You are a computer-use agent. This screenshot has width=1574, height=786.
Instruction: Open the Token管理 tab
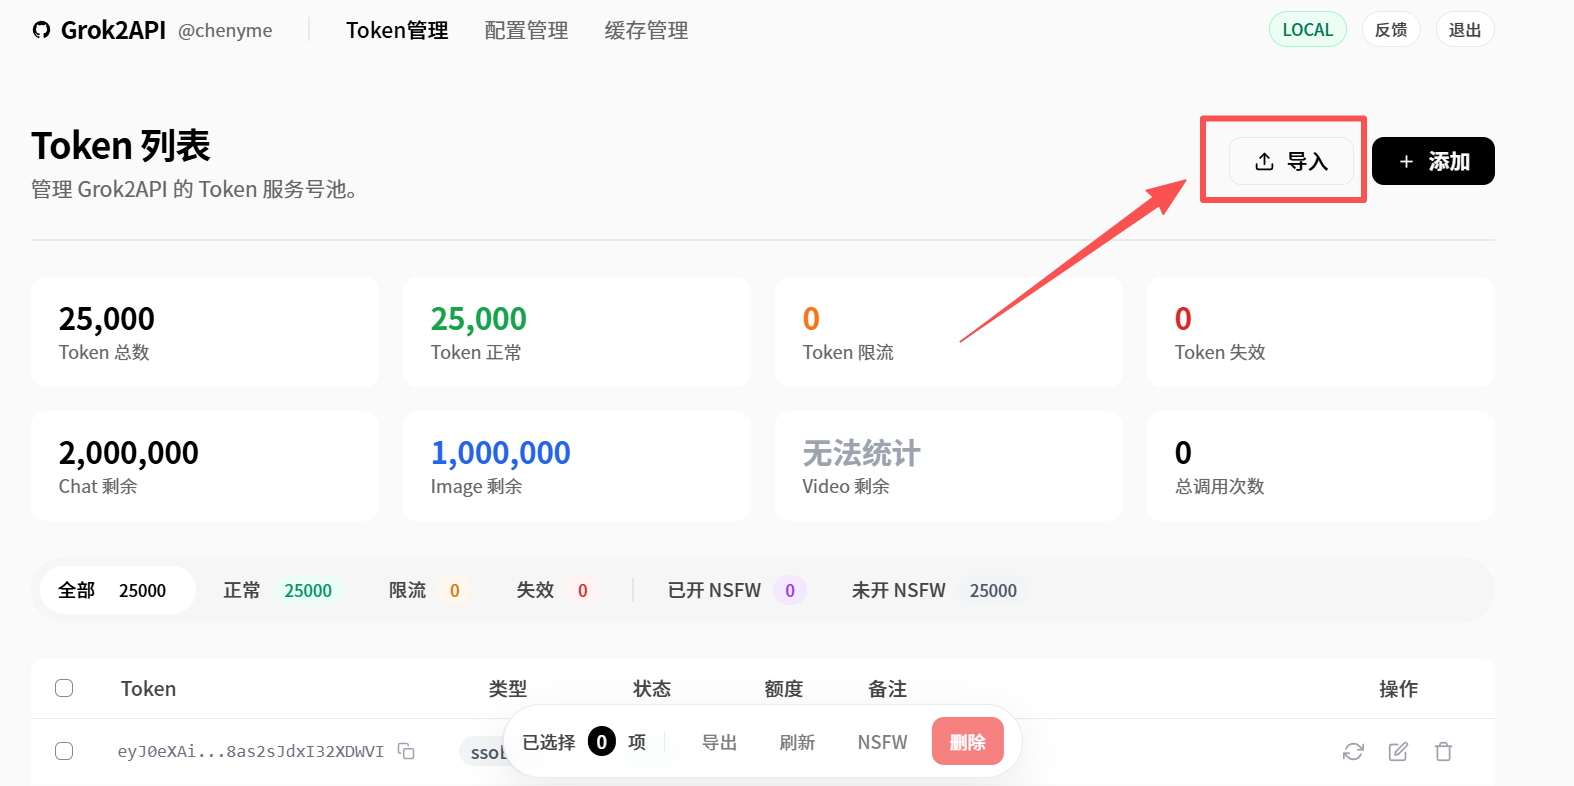coord(397,31)
